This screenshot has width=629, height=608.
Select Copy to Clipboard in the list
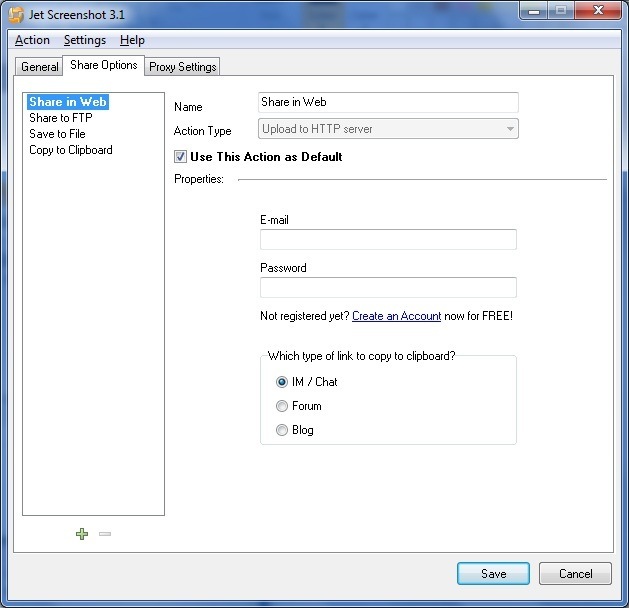(70, 150)
